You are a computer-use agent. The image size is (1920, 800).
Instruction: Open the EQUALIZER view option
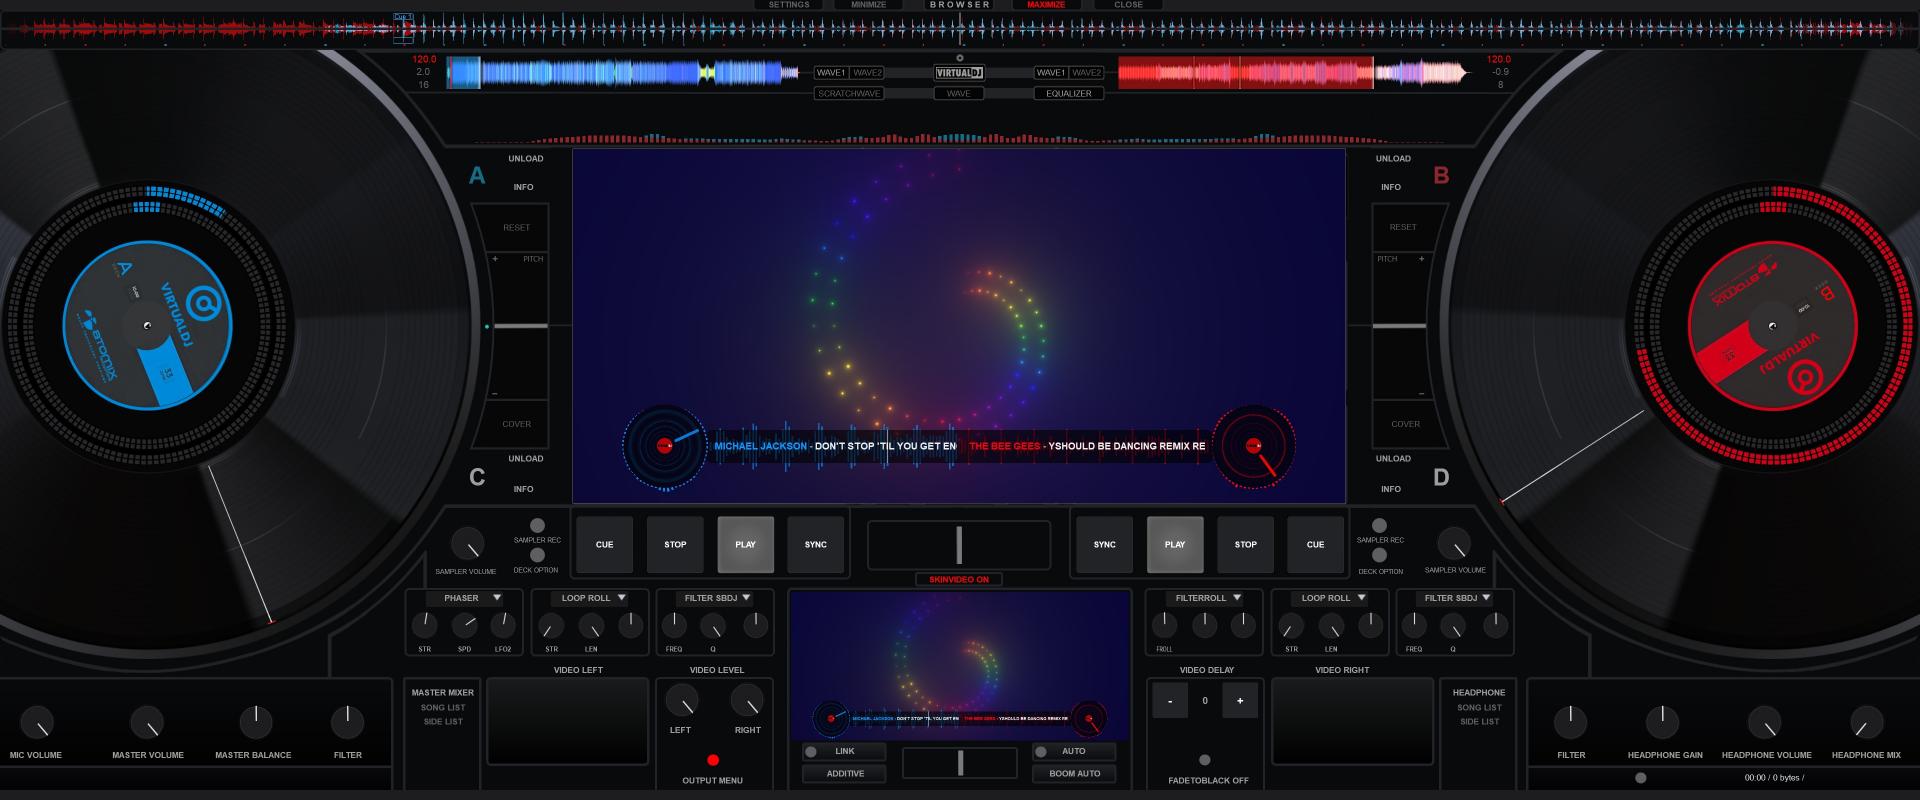(1069, 93)
